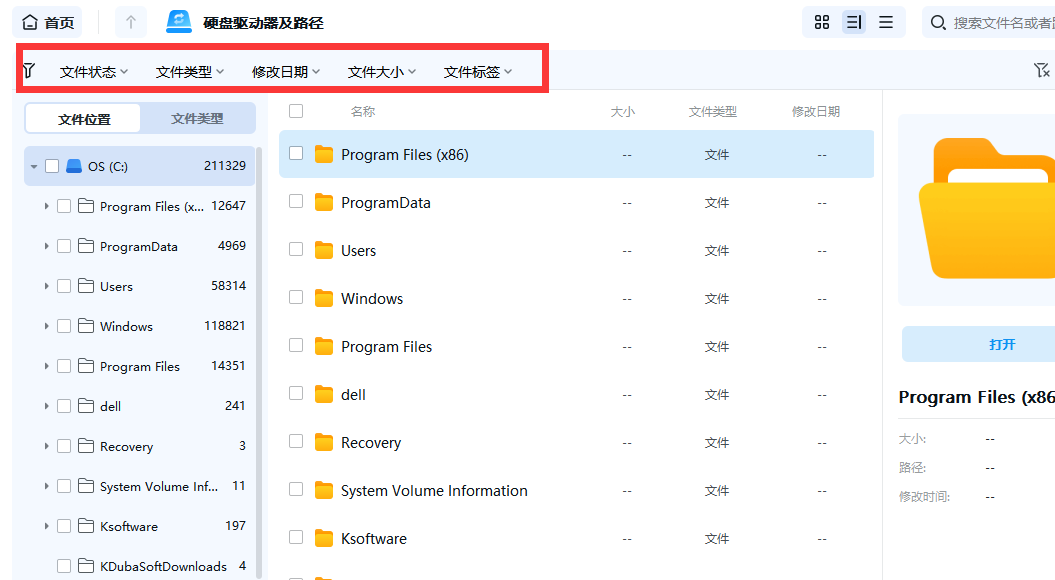Check the OS (C:) drive checkbox
1055x580 pixels.
tap(52, 165)
